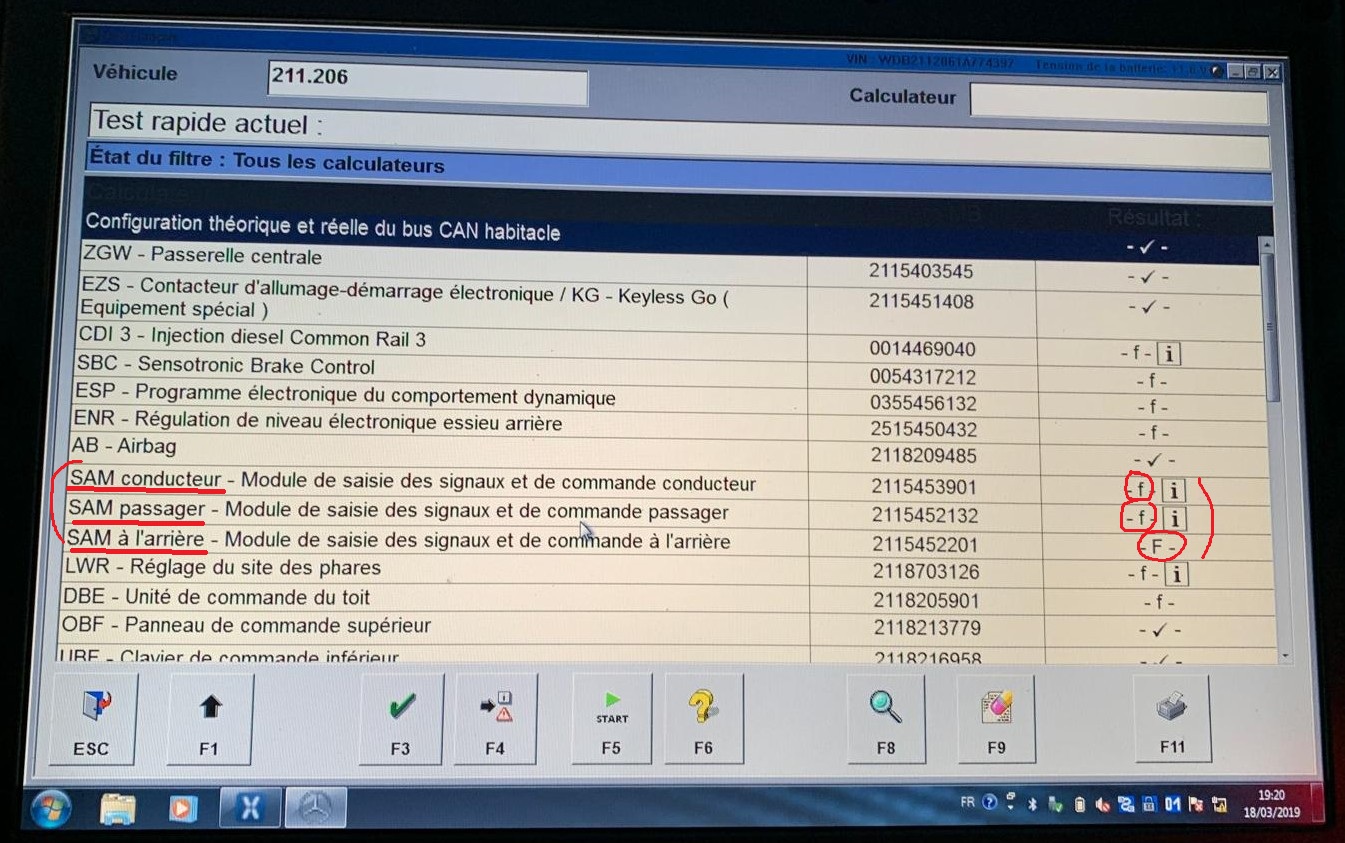Click the empty Calculateur field

pyautogui.click(x=1119, y=103)
